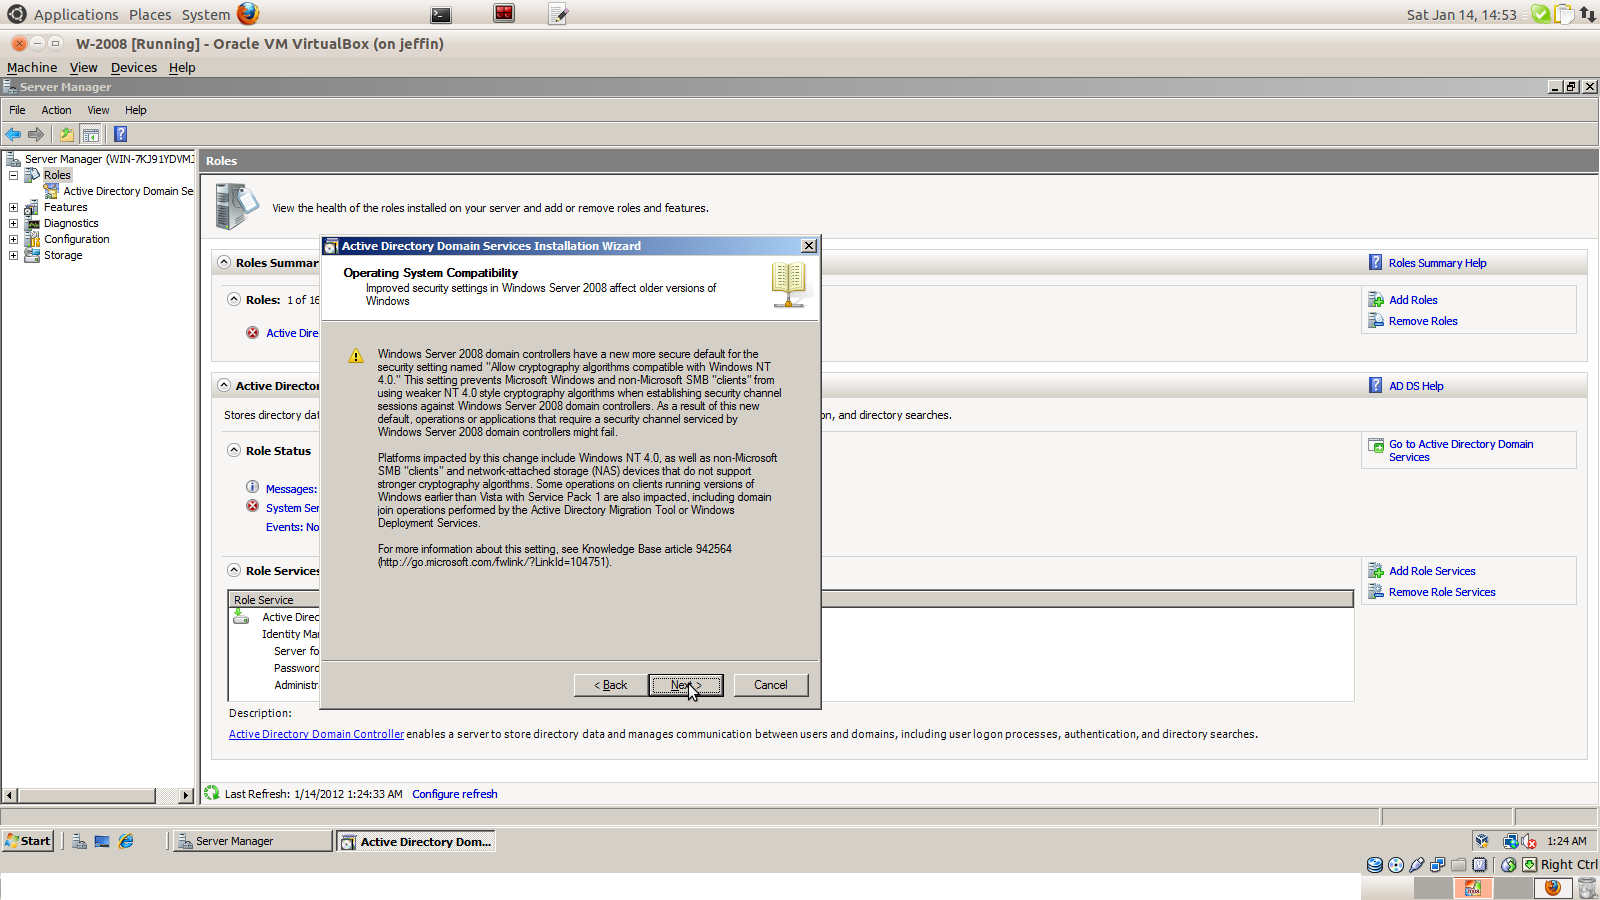The height and width of the screenshot is (900, 1600).
Task: Open the terminal launcher in the top panel
Action: pyautogui.click(x=441, y=14)
